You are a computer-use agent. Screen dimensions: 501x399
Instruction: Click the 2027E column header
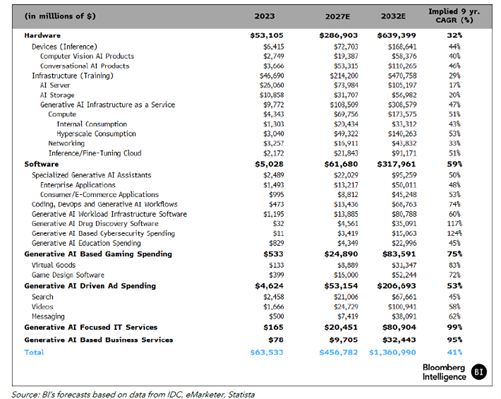338,16
